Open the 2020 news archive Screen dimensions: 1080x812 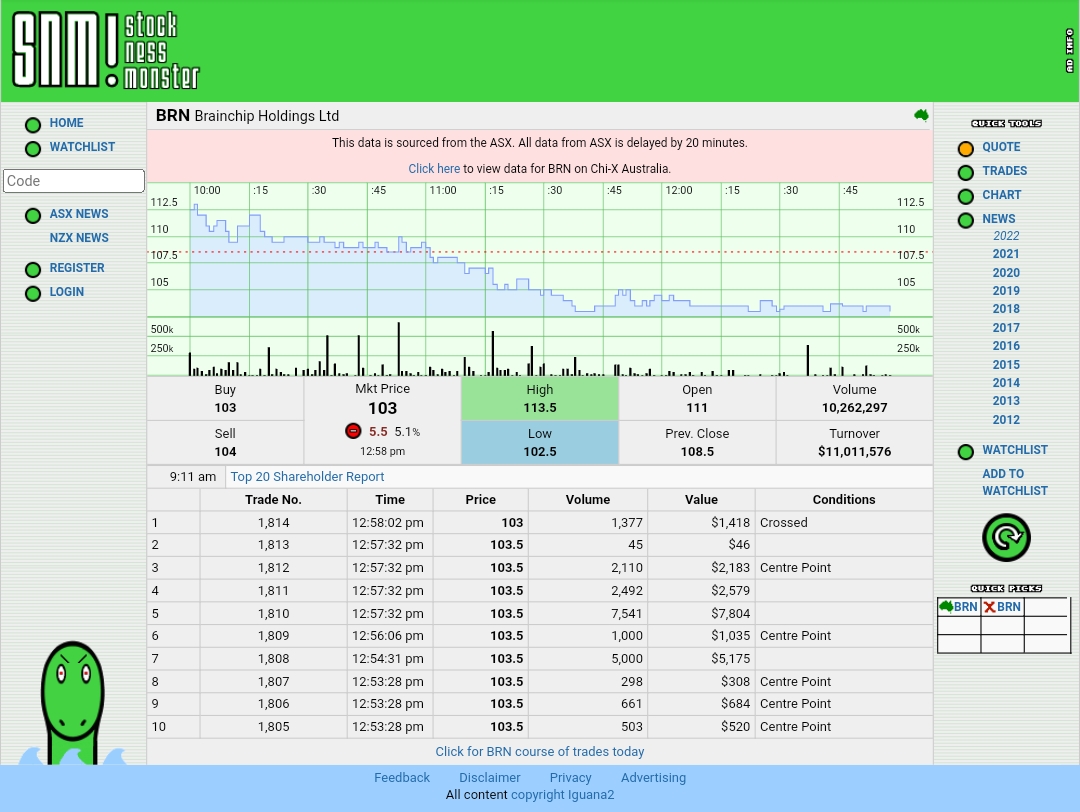point(1006,273)
